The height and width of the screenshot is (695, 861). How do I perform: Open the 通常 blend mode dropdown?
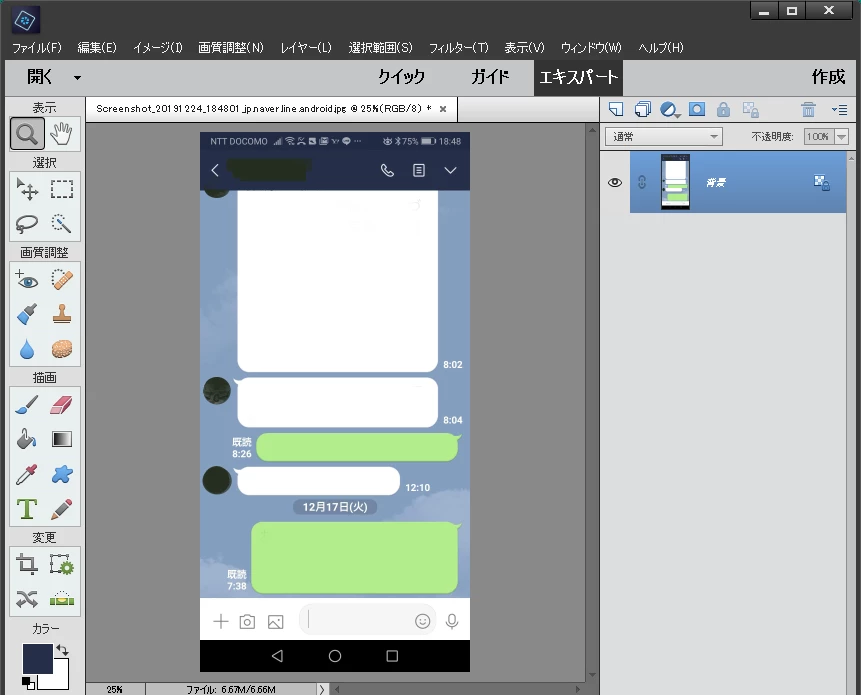coord(663,136)
